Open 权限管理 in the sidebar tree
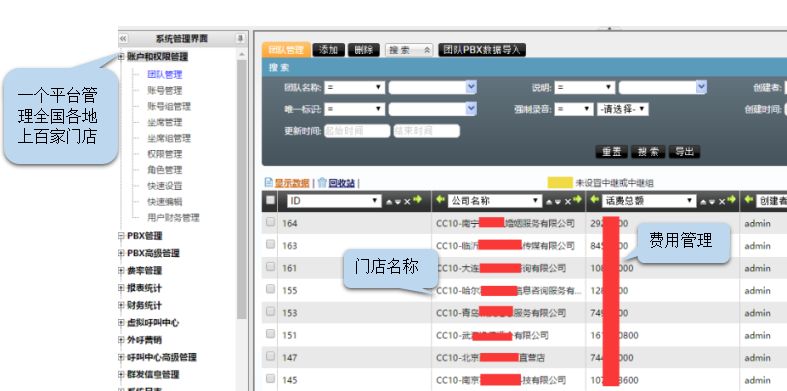This screenshot has height=391, width=787. (x=165, y=154)
